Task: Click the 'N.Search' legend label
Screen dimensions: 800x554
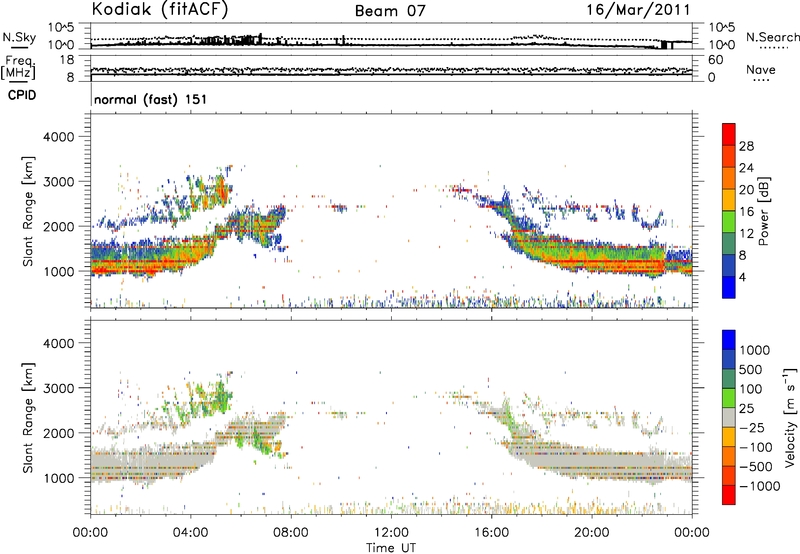Action: (x=773, y=37)
